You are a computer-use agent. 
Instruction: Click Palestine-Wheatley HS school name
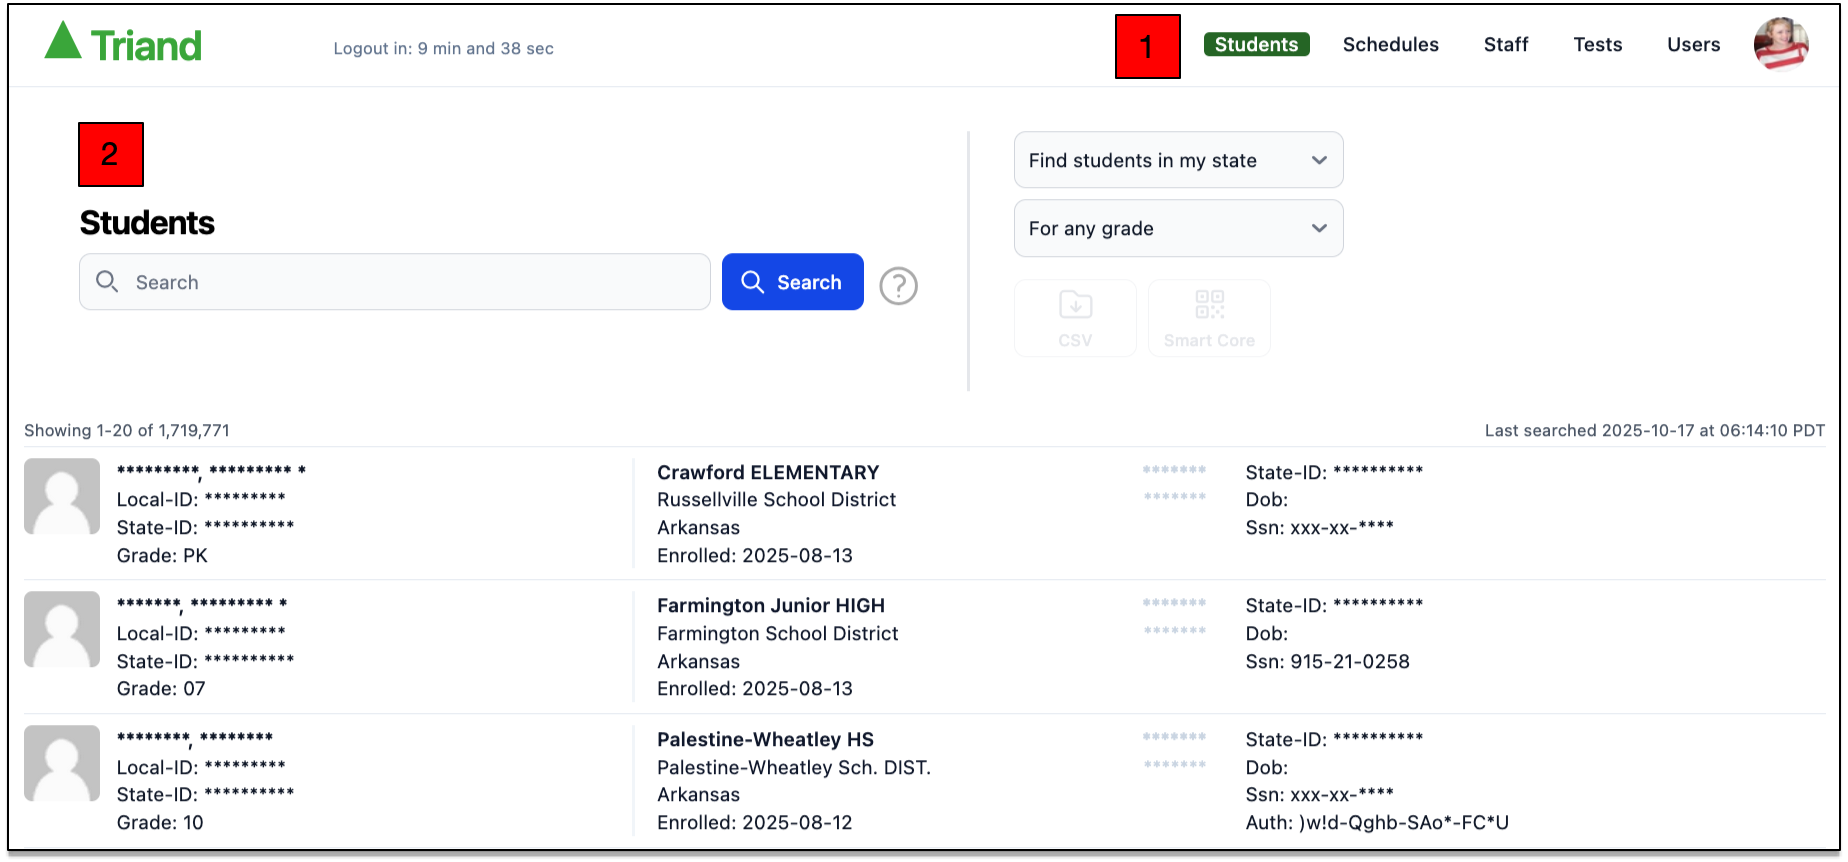[765, 739]
